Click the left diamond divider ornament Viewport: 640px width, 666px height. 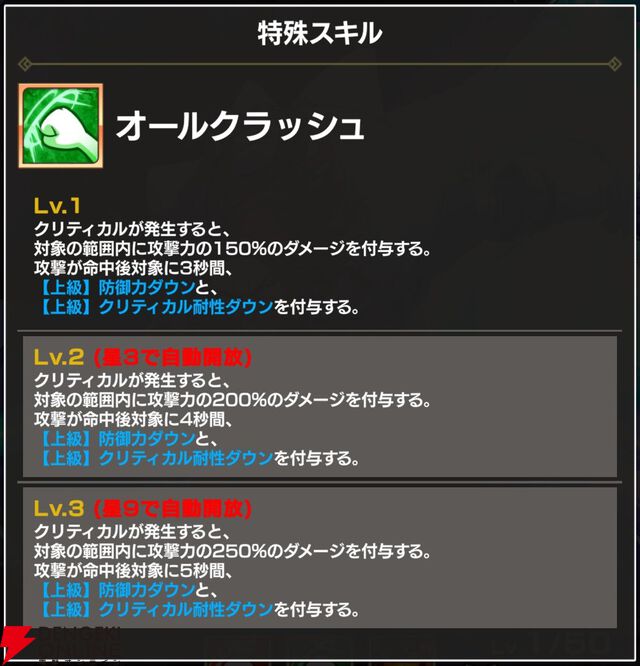click(x=25, y=65)
